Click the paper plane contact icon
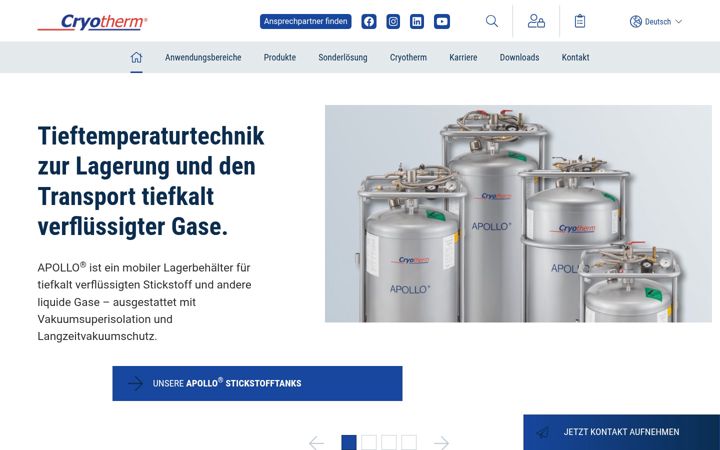720x450 pixels. [543, 432]
